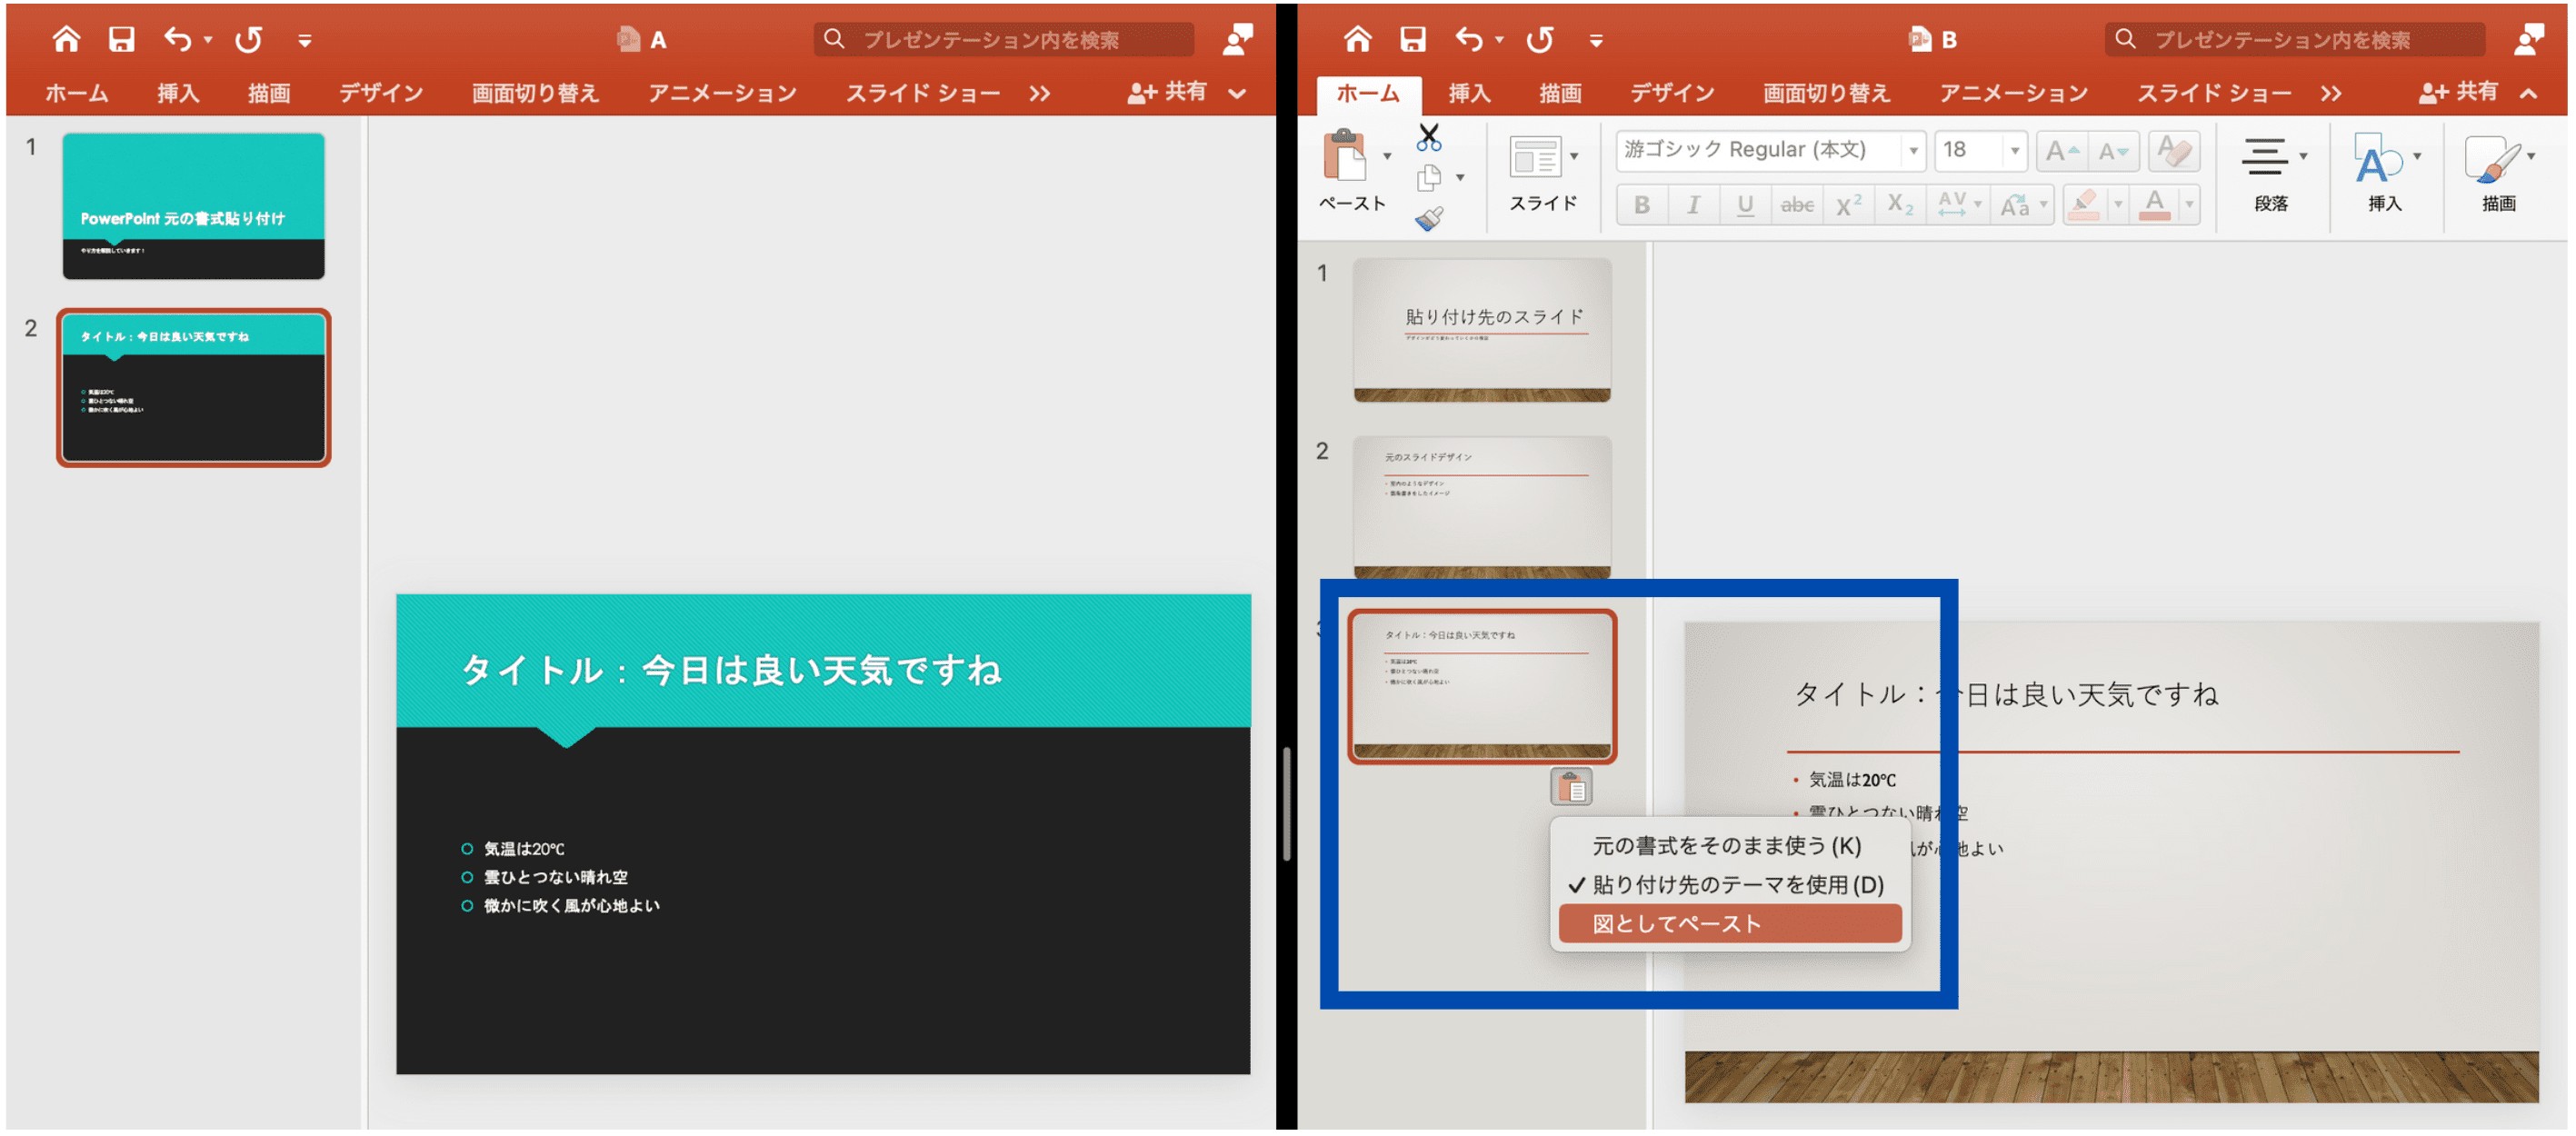Click the Undo icon in window A

click(x=178, y=39)
